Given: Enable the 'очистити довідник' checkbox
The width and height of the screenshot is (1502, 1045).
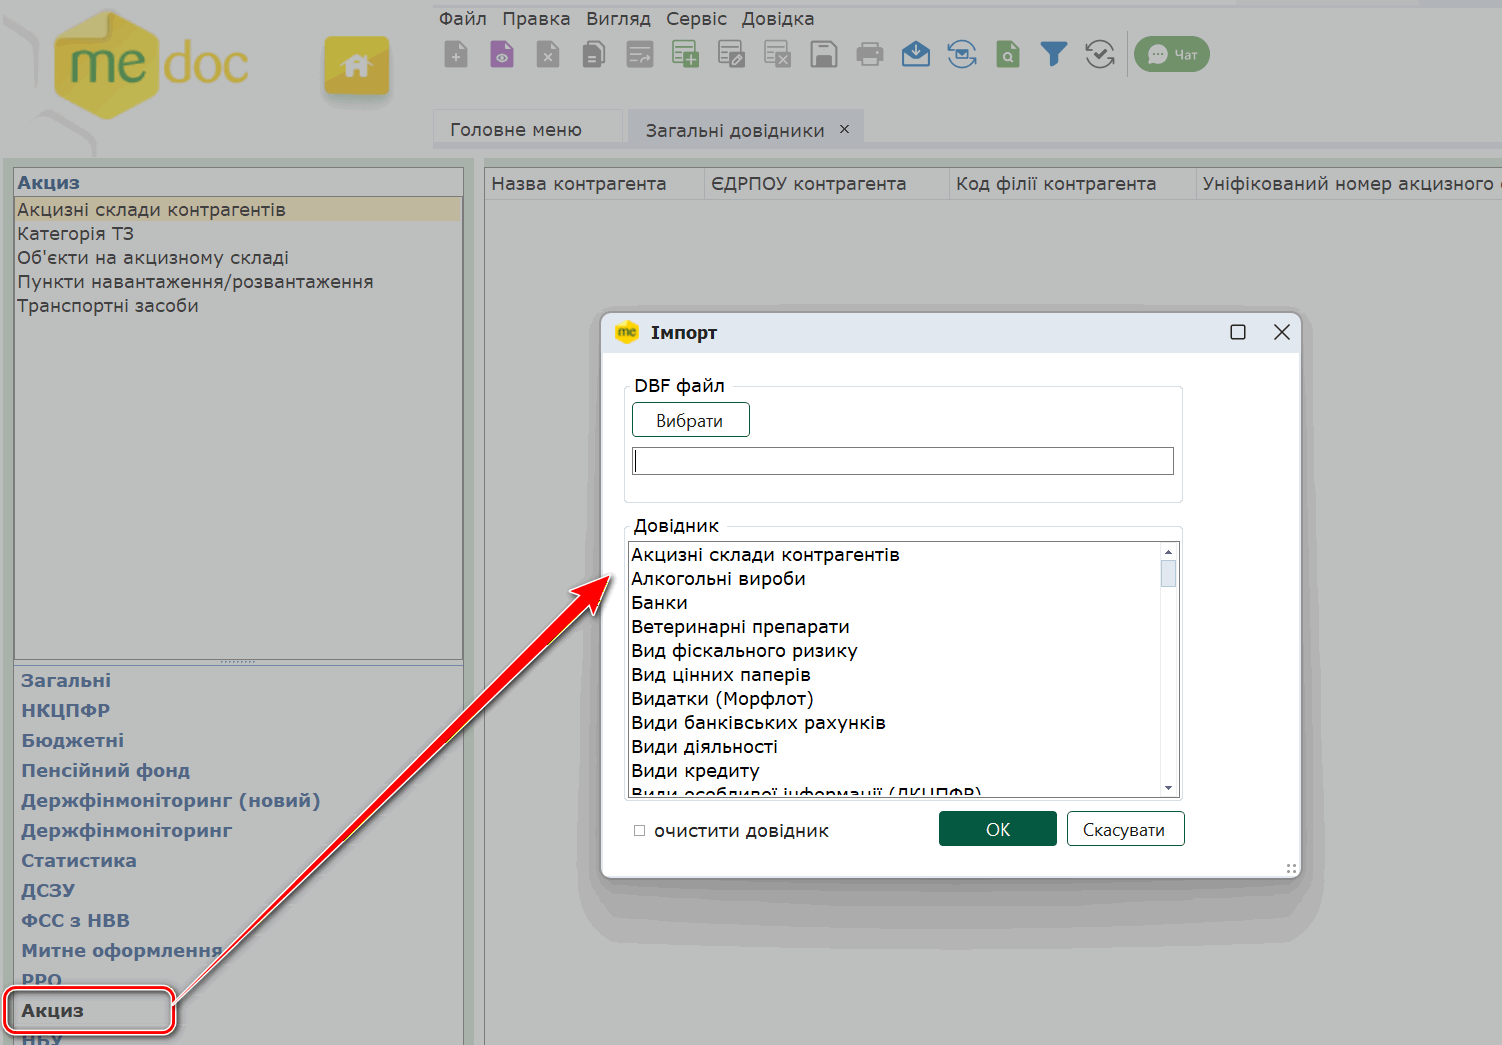Looking at the screenshot, I should point(640,831).
